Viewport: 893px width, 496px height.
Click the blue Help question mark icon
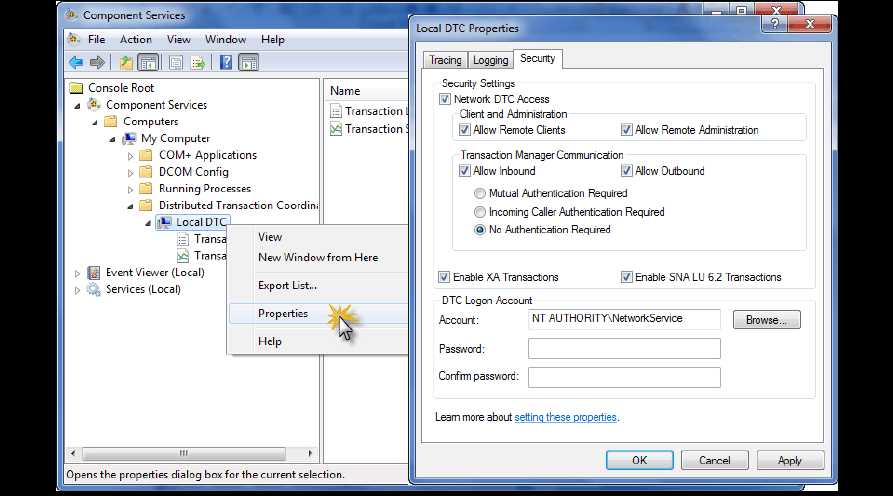(226, 63)
